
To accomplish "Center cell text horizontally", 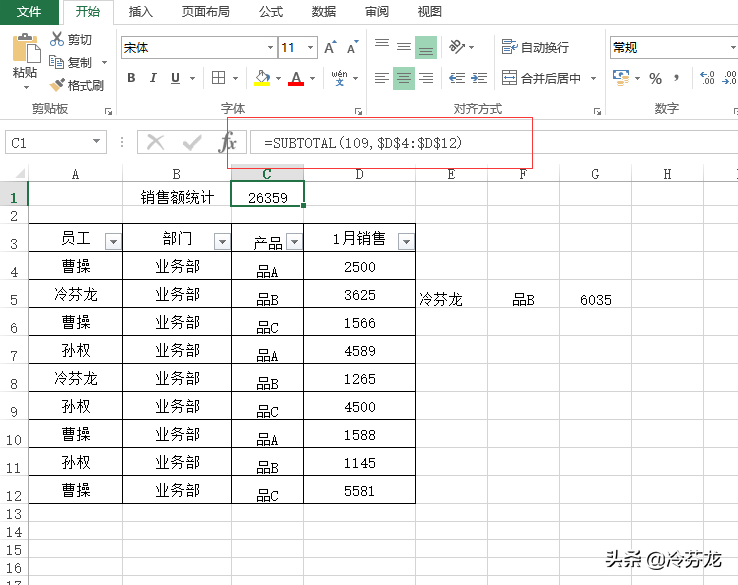I will [404, 78].
